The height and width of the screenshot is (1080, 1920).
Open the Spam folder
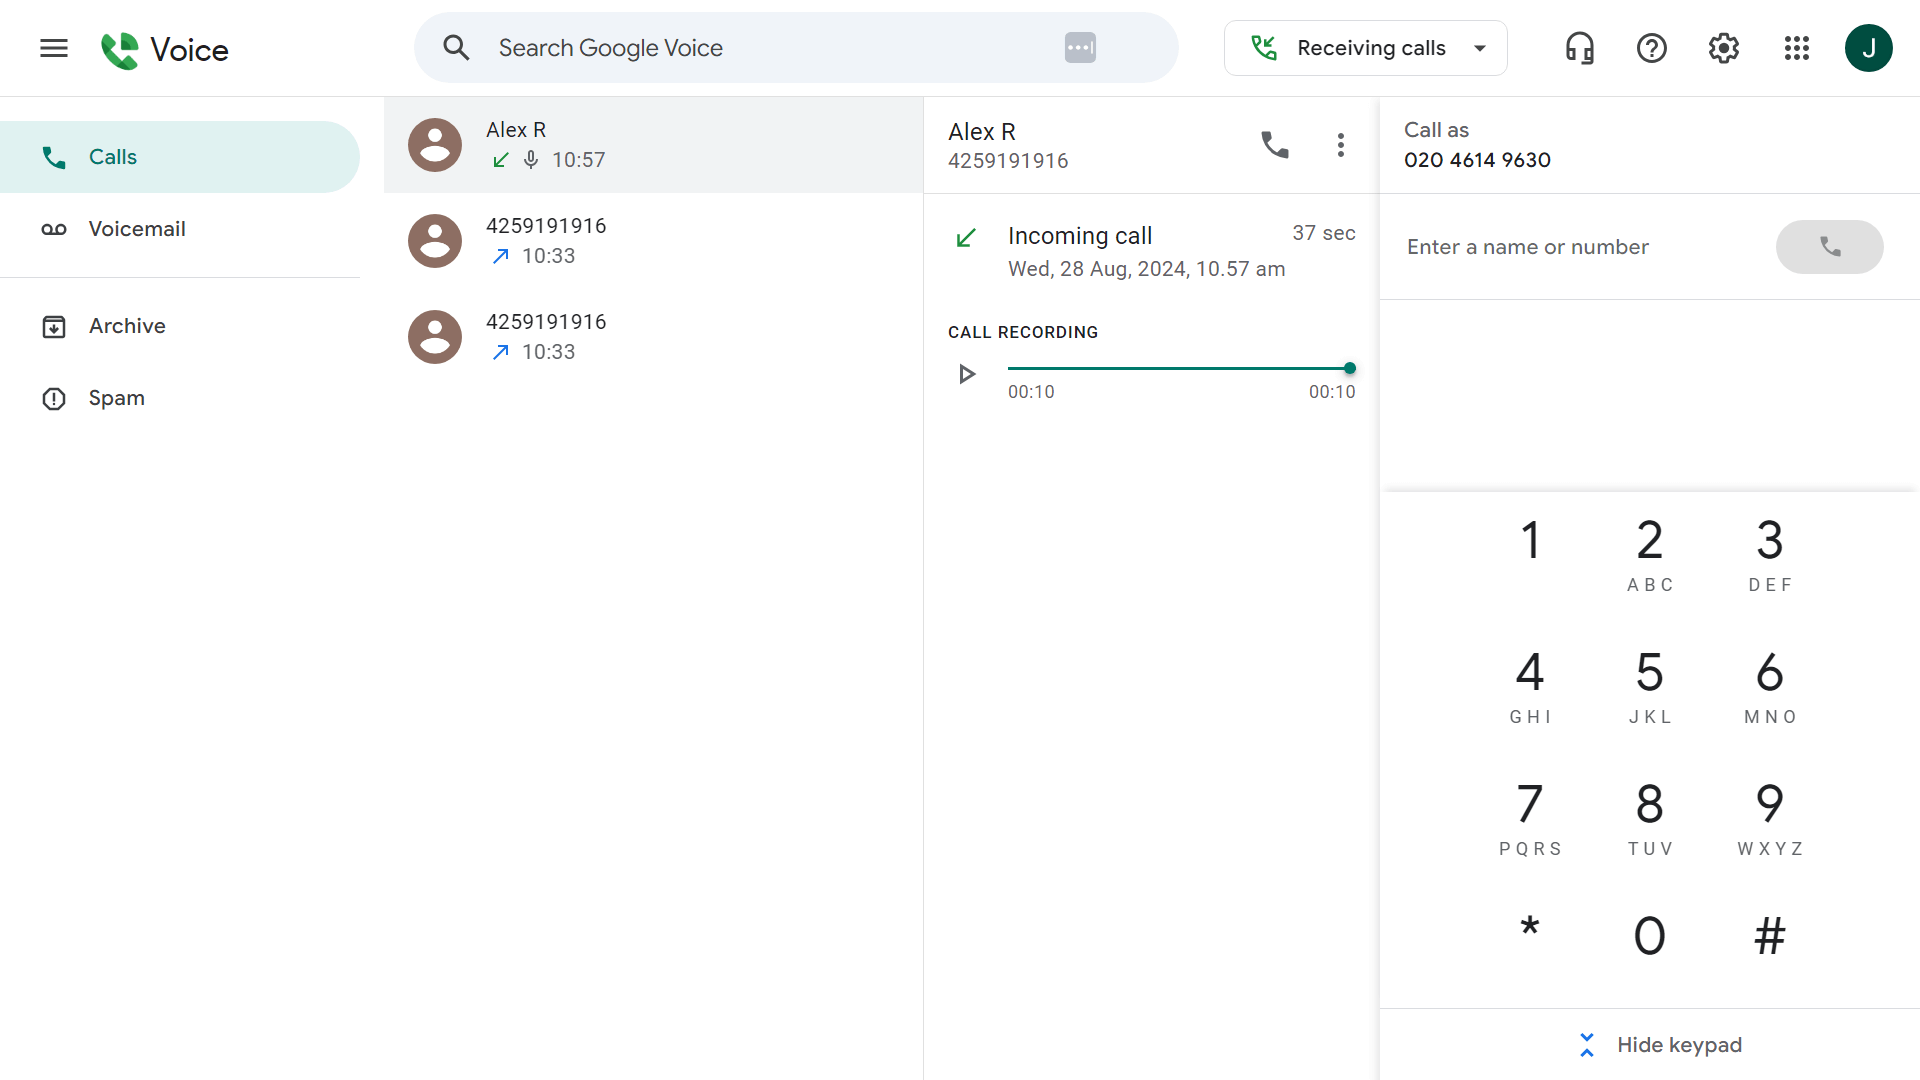[116, 398]
